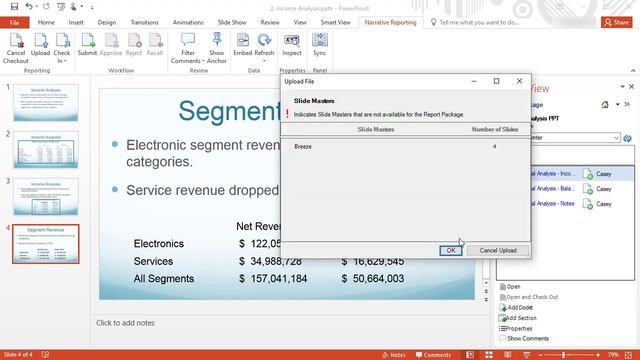Select the Analysis - Notes doclet row
Image resolution: width=640 pixels, height=360 pixels.
pyautogui.click(x=582, y=204)
